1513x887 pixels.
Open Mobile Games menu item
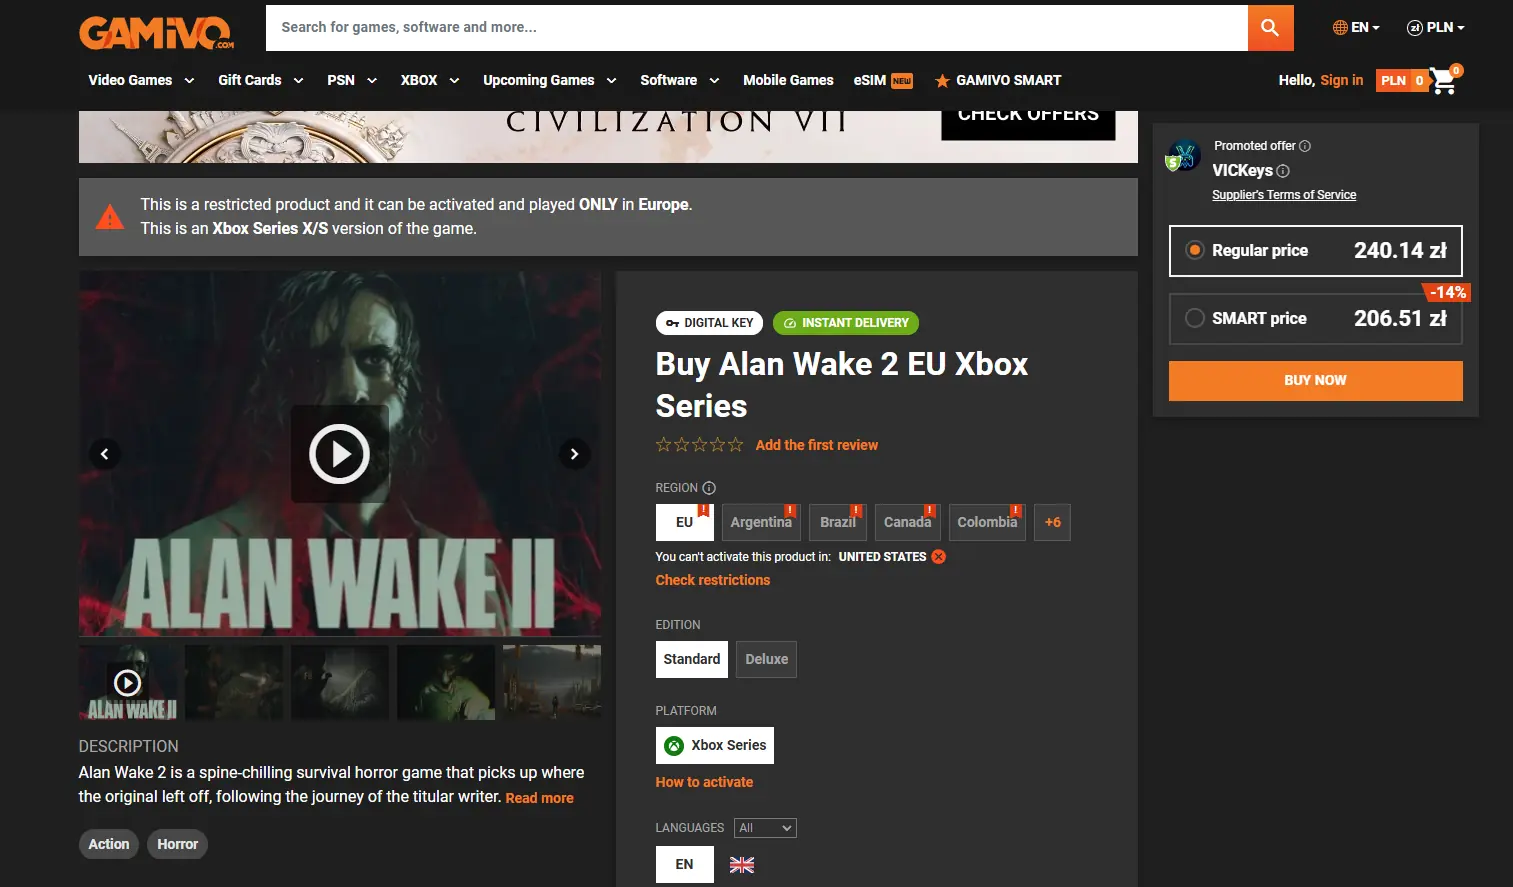coord(788,80)
